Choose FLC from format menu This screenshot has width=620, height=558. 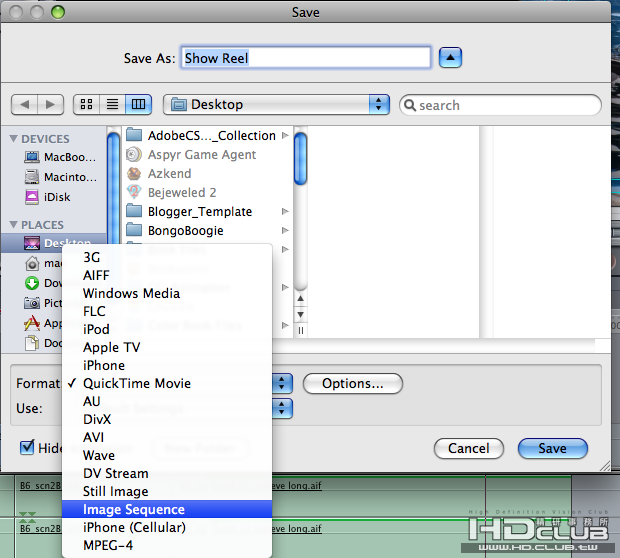tap(167, 311)
